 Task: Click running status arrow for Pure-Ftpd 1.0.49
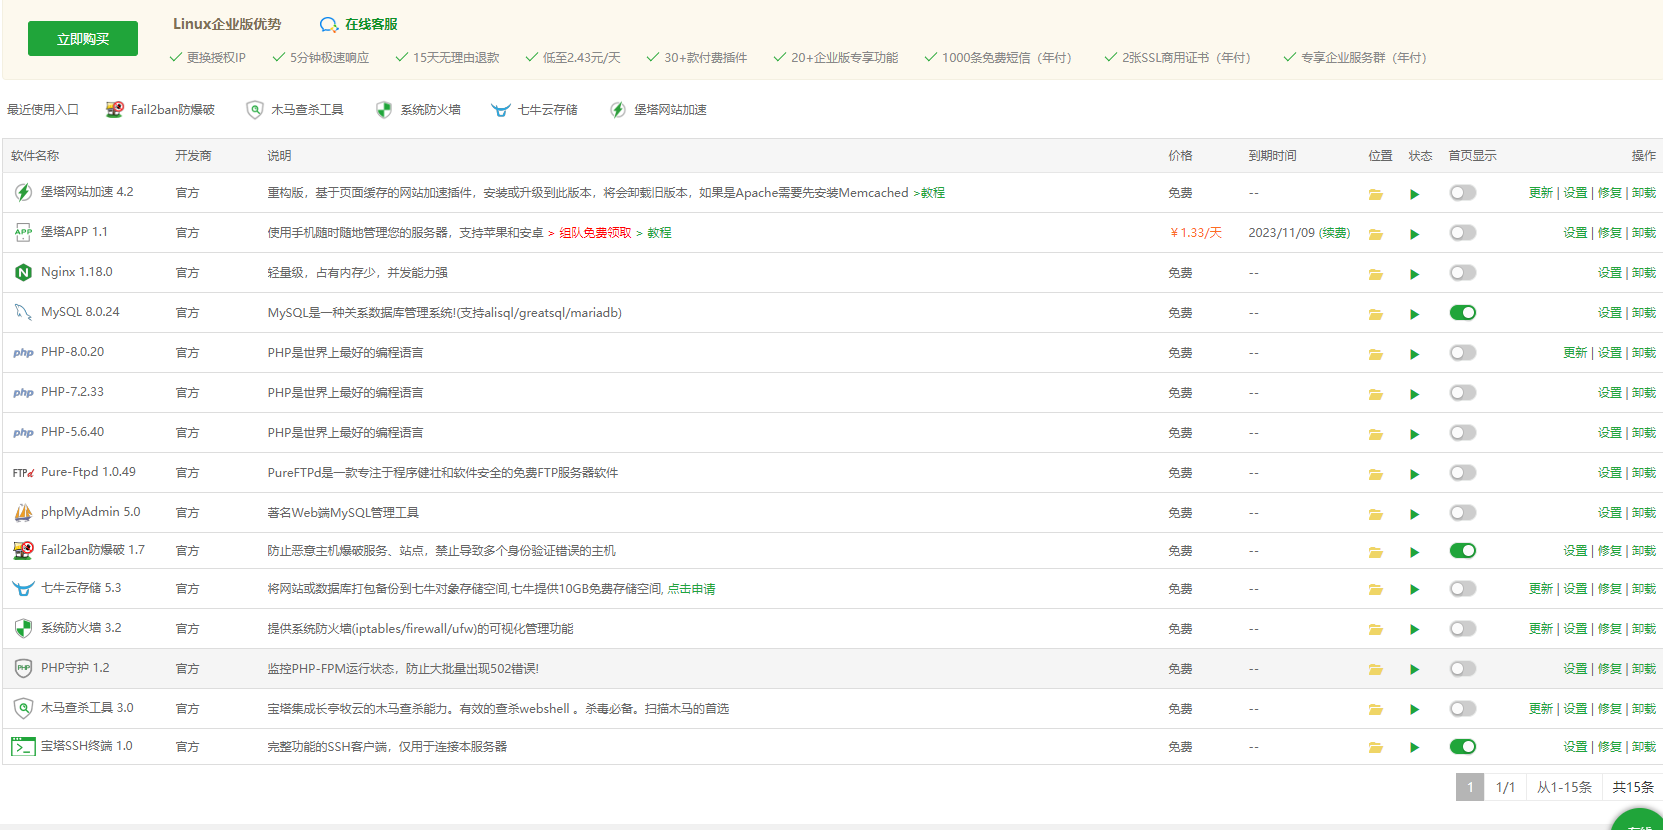tap(1415, 474)
